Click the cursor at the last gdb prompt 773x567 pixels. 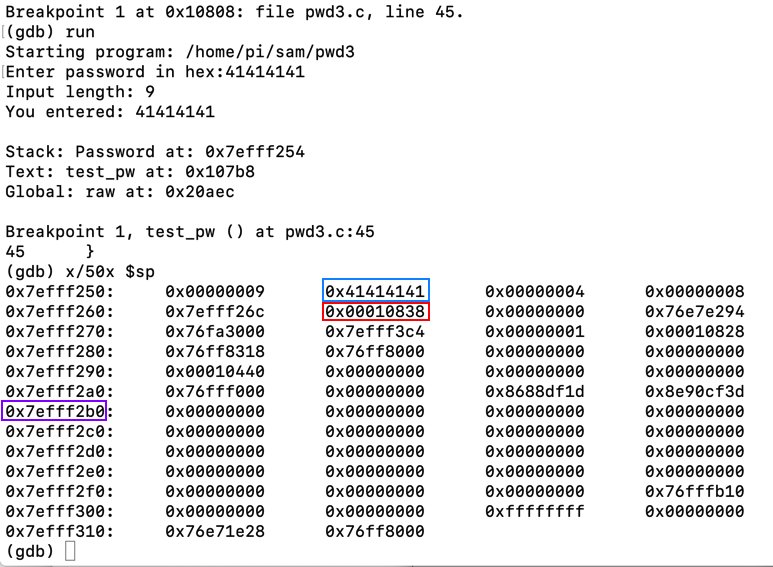(70, 551)
